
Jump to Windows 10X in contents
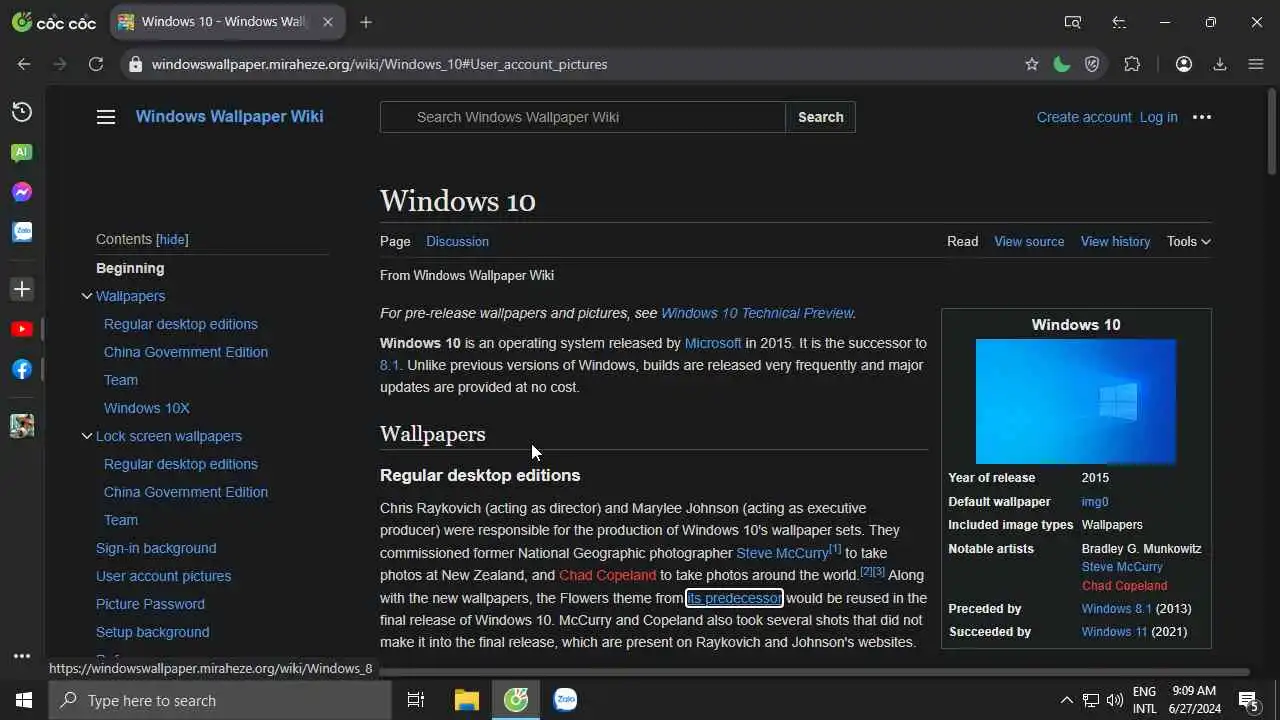[x=146, y=408]
